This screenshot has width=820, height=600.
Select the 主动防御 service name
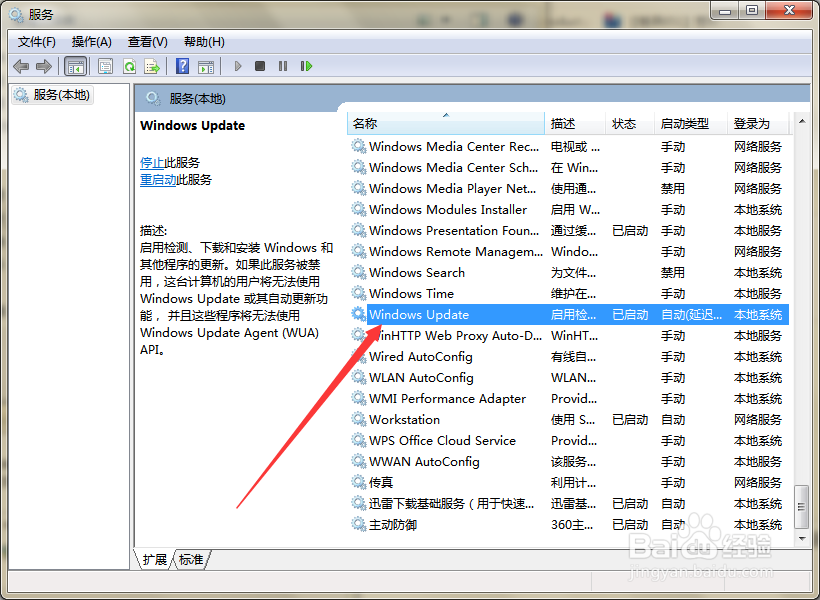click(393, 525)
